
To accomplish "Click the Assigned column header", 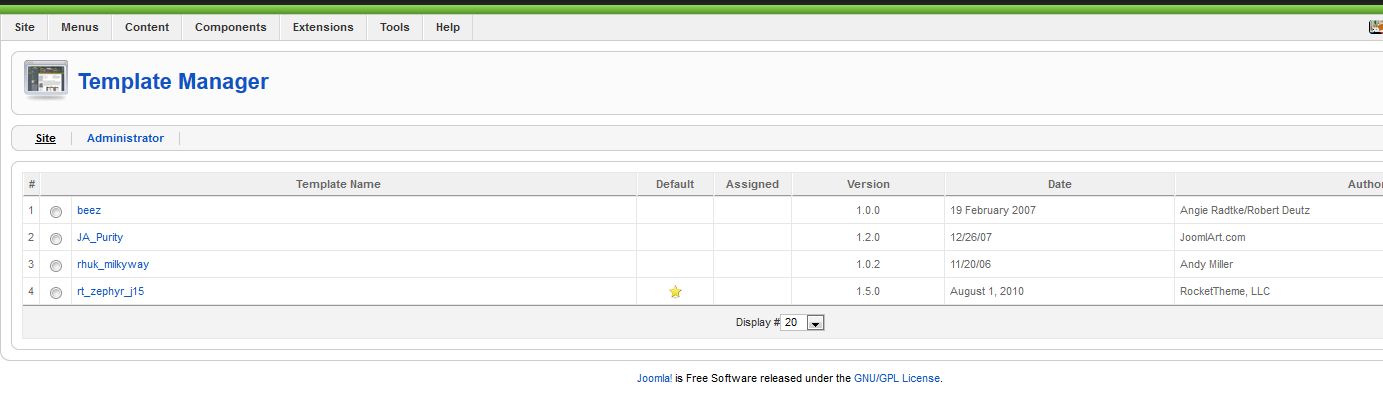I will pos(752,184).
